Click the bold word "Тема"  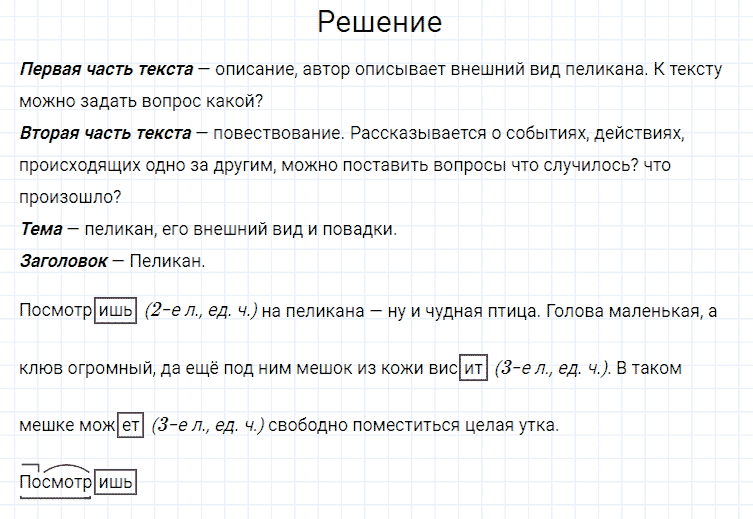(39, 229)
